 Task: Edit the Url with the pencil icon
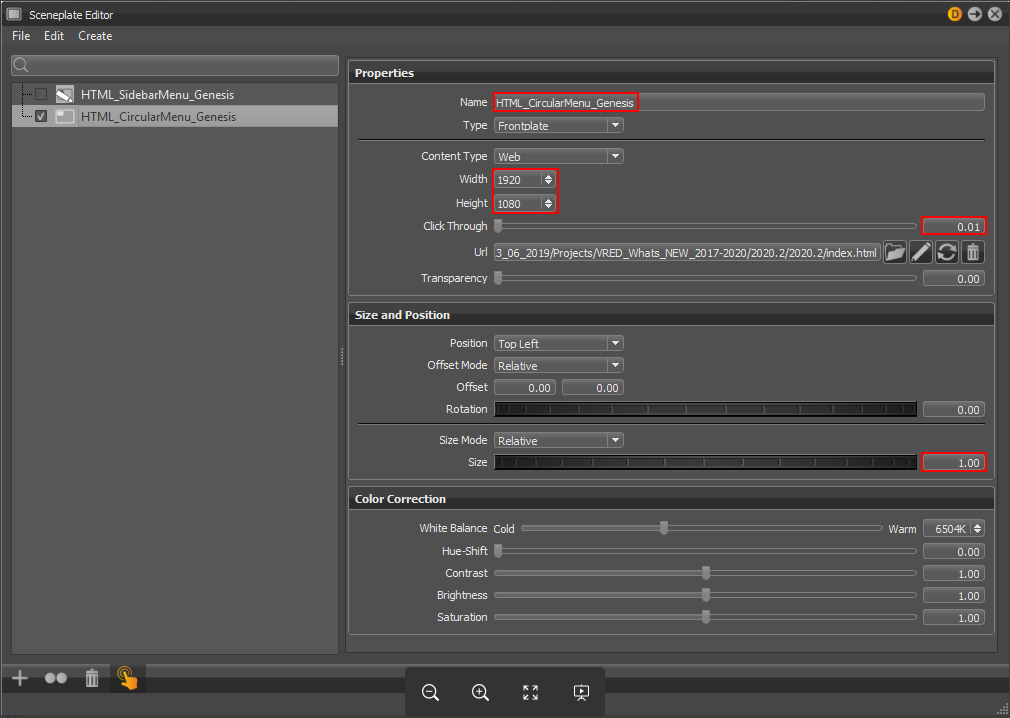[x=921, y=252]
